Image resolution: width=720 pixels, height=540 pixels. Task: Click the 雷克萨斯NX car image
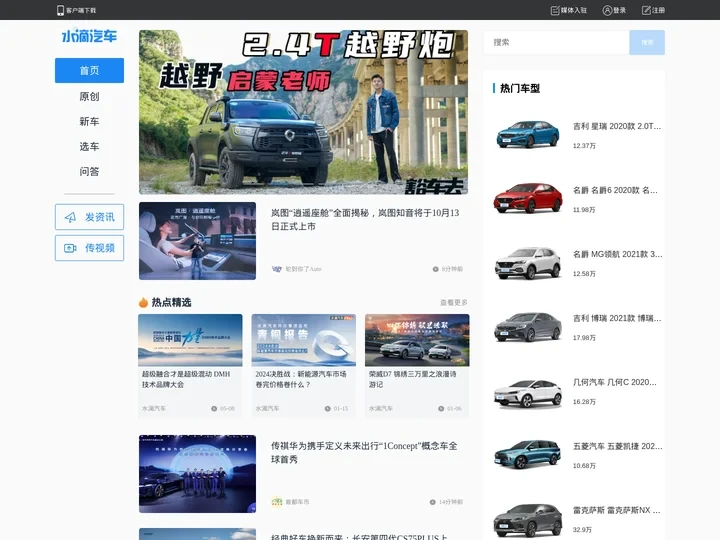[x=528, y=520]
